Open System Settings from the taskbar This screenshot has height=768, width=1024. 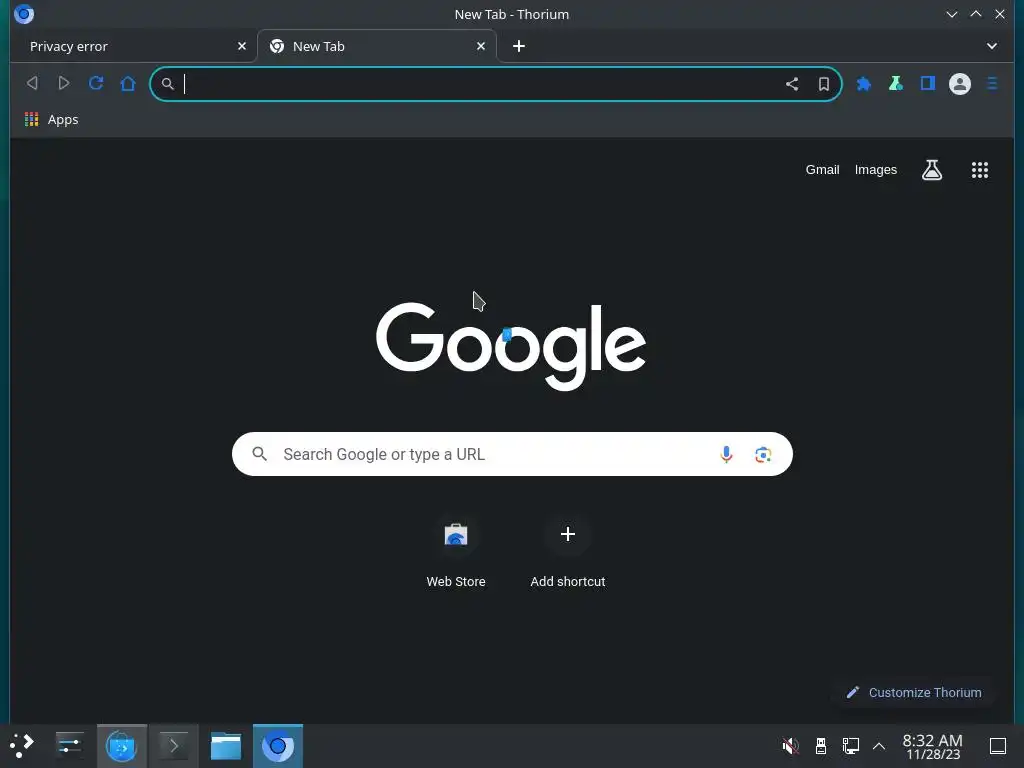69,745
